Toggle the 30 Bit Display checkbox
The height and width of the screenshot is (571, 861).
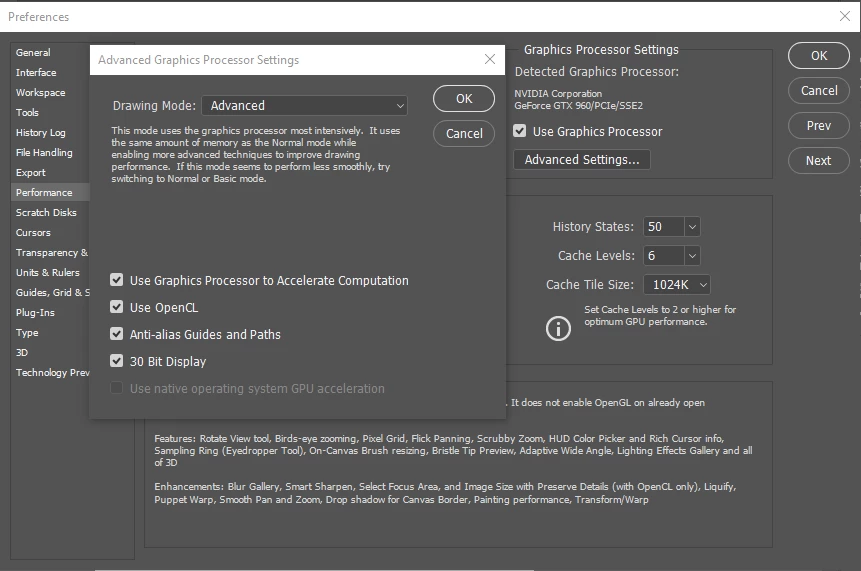click(116, 361)
